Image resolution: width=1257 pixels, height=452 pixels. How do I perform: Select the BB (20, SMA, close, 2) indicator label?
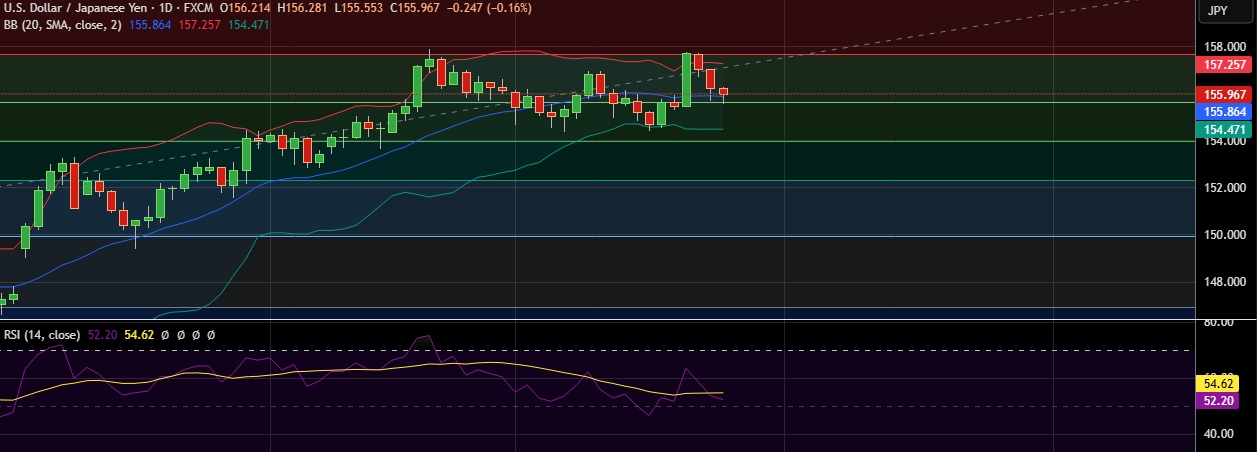pos(64,24)
